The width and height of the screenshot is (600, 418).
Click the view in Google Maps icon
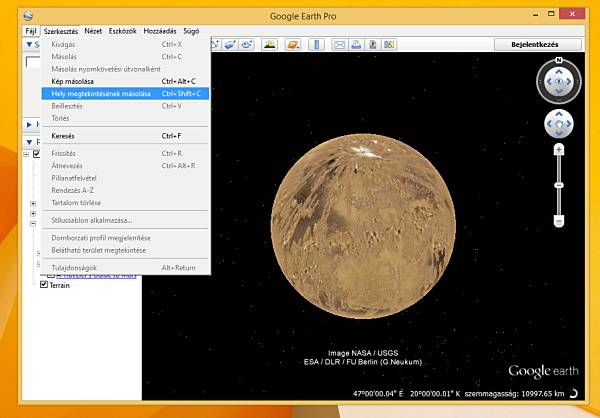pyautogui.click(x=389, y=44)
